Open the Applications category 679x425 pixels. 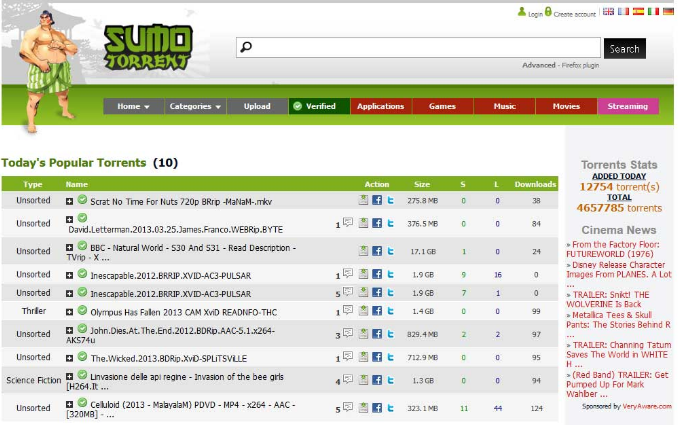381,106
